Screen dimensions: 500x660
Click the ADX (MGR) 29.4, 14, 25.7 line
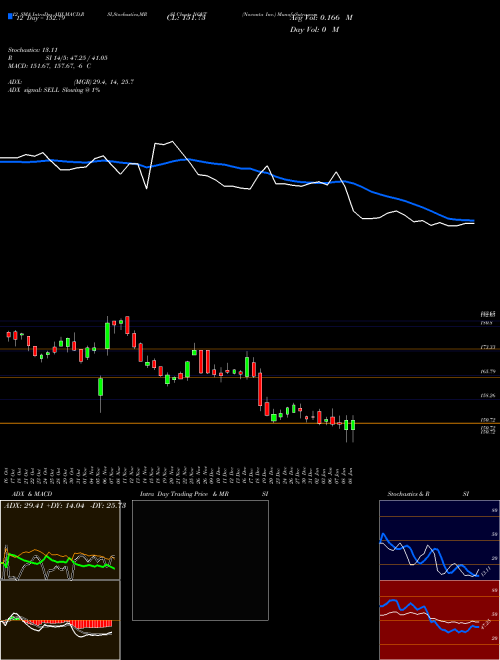coord(71,82)
